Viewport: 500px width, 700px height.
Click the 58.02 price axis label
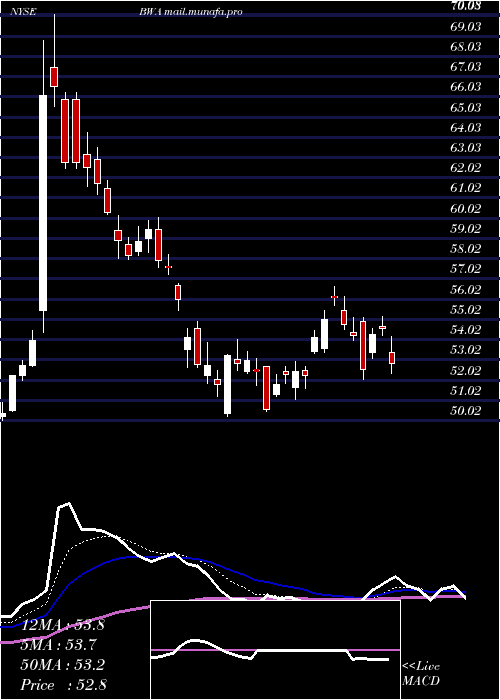click(466, 249)
